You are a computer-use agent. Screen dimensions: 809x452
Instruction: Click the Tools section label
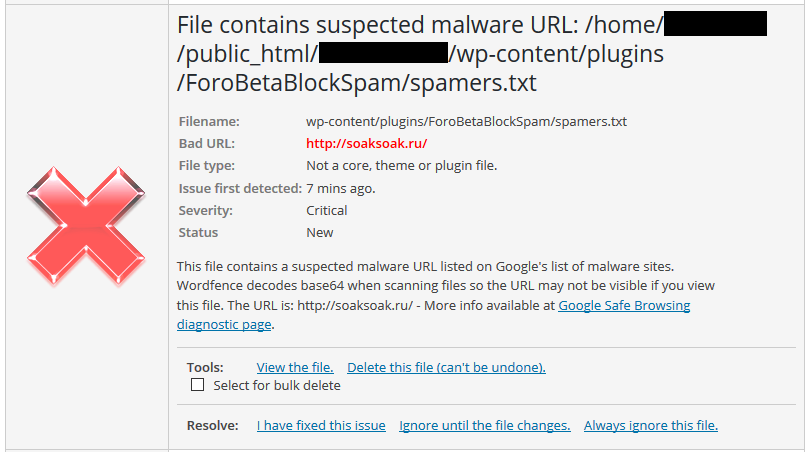[x=205, y=367]
